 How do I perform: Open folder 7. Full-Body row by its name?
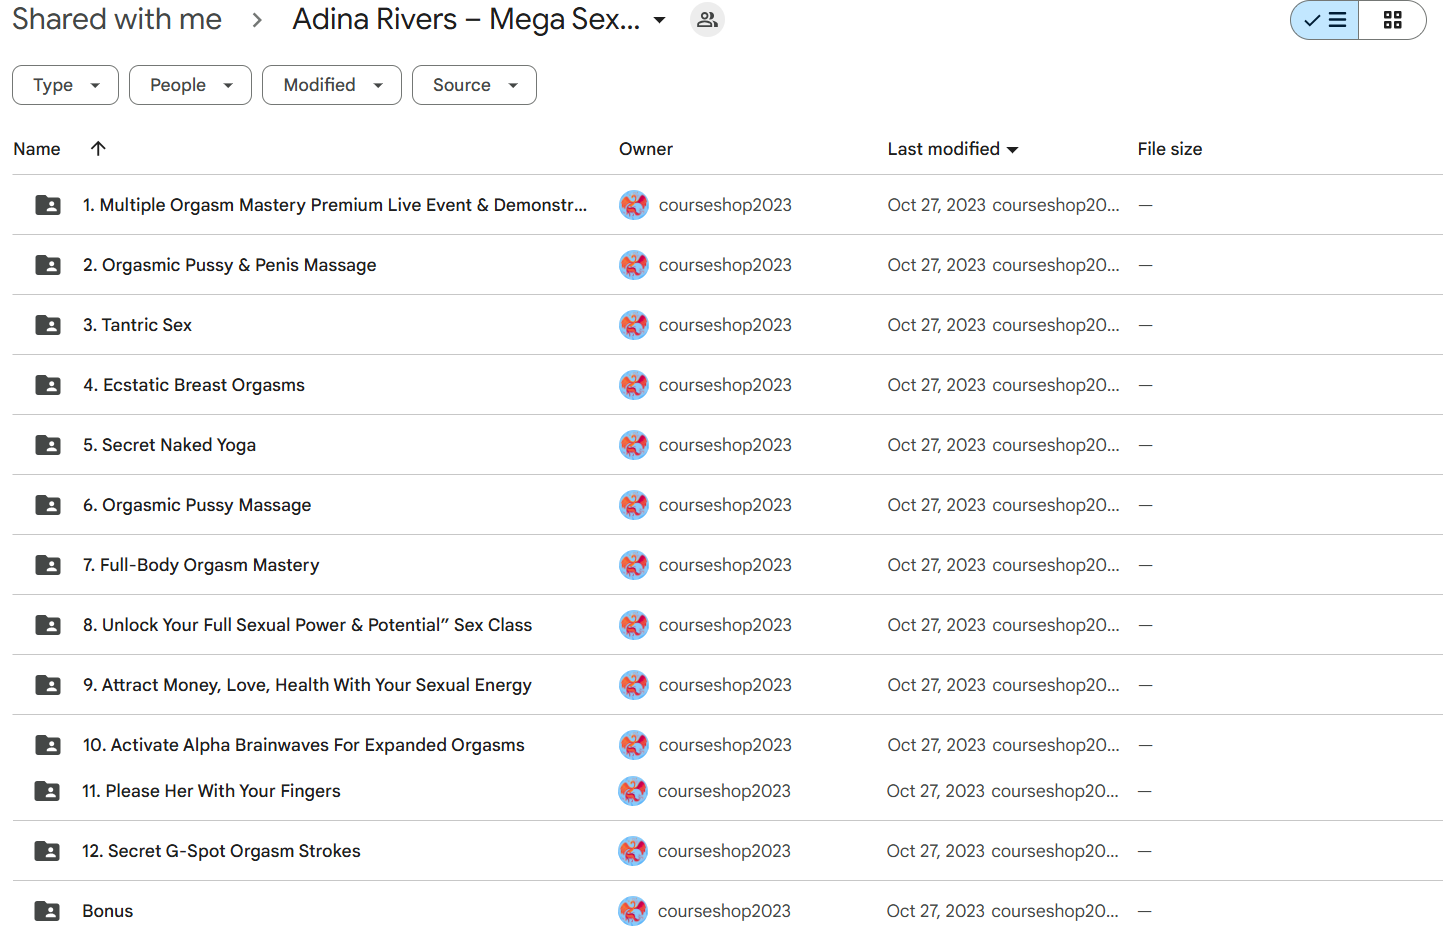[201, 565]
